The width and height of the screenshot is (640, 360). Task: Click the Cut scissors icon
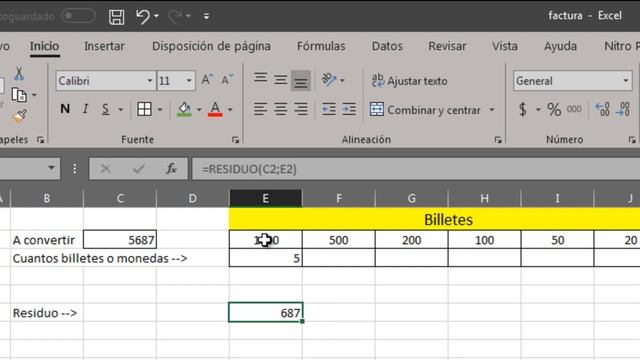tap(19, 73)
